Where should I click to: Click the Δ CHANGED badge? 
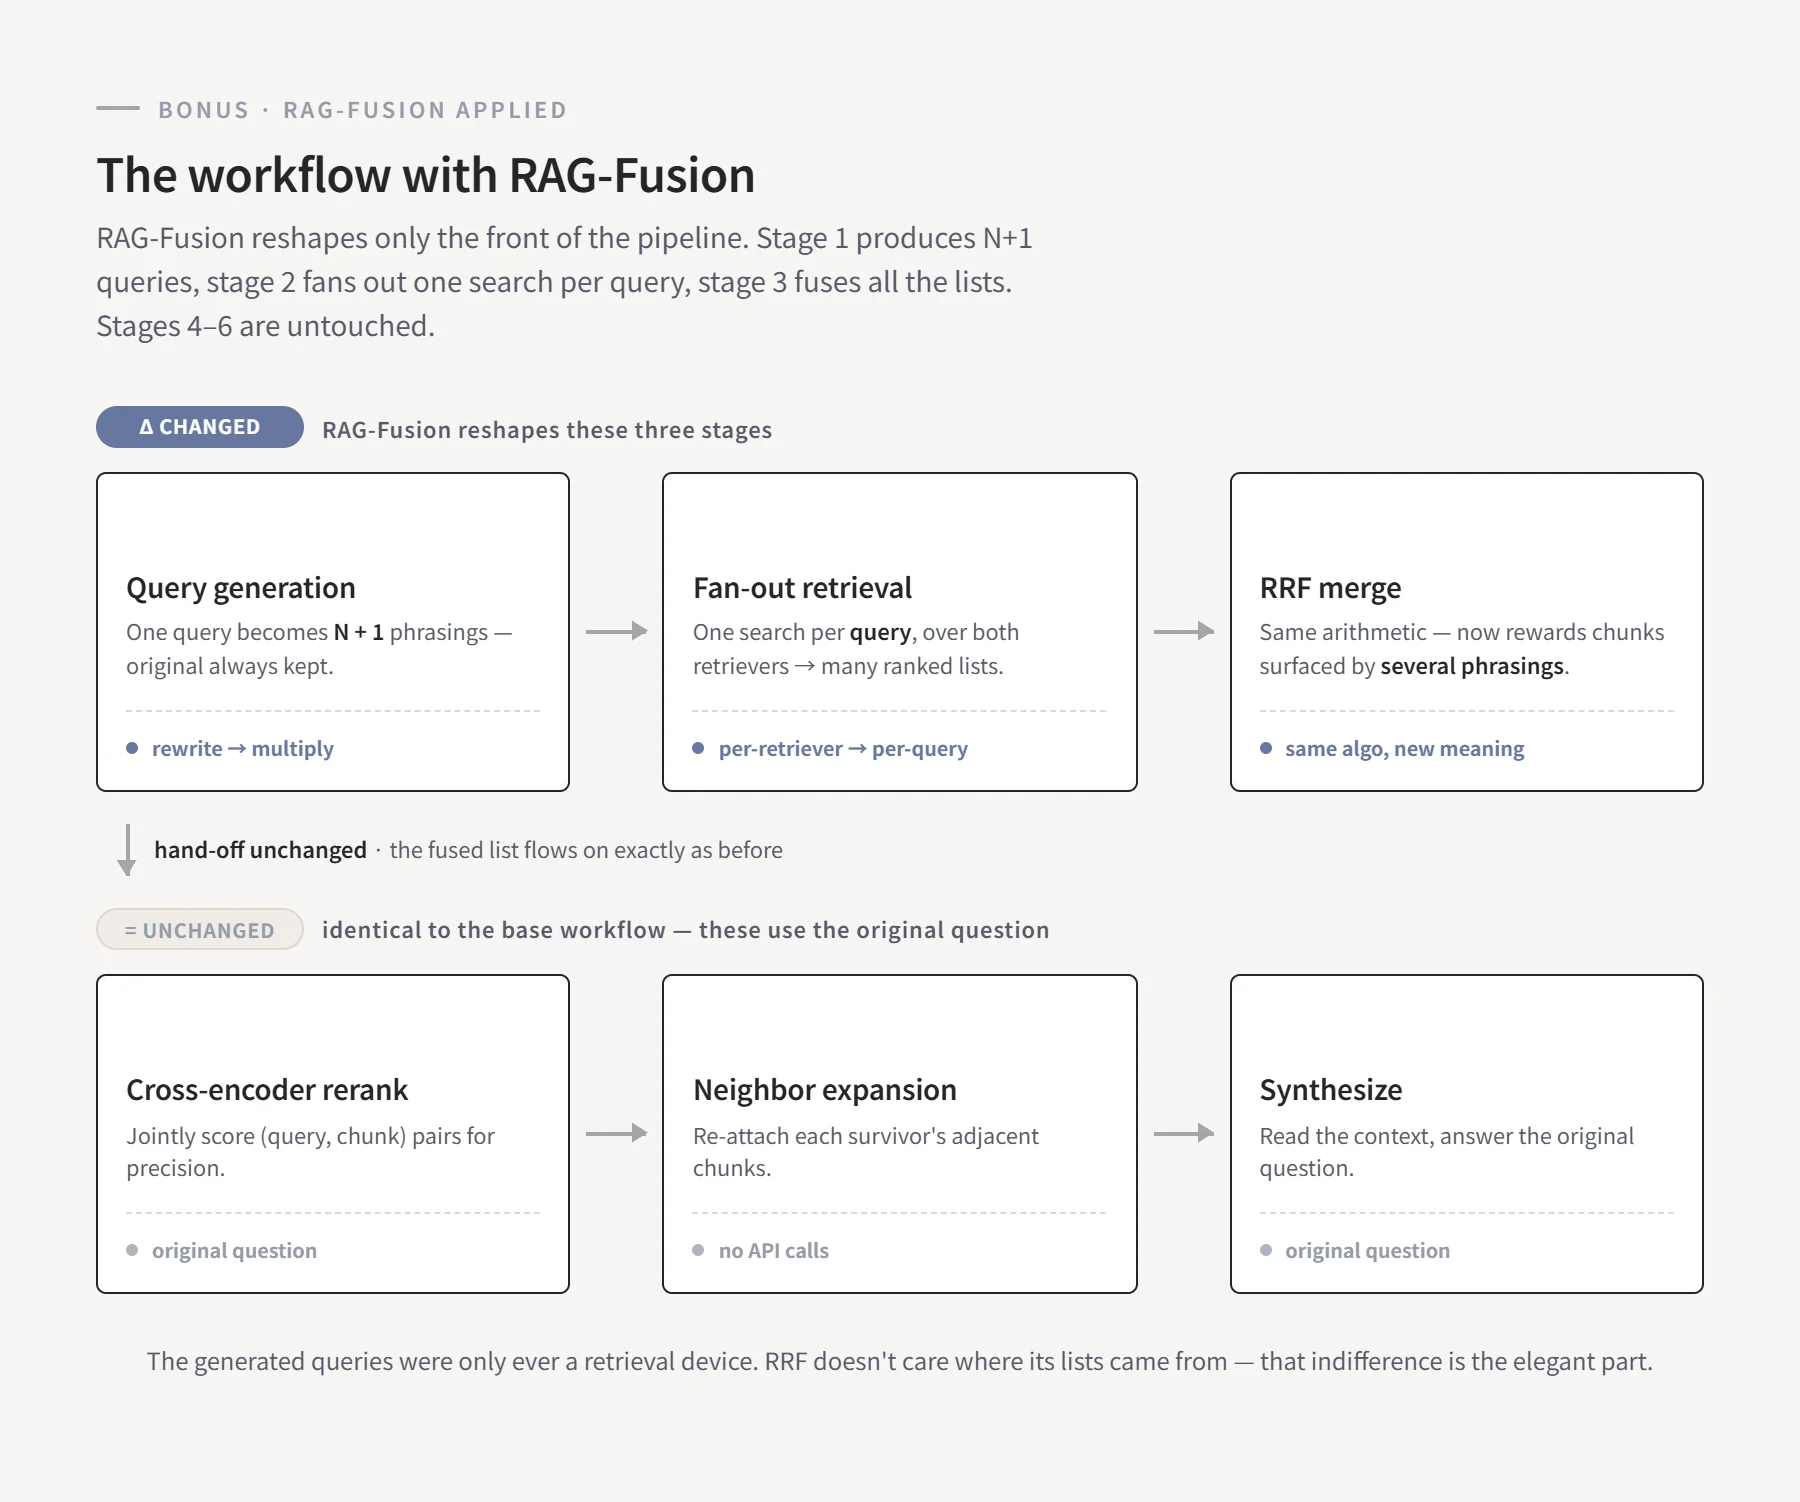pyautogui.click(x=200, y=427)
